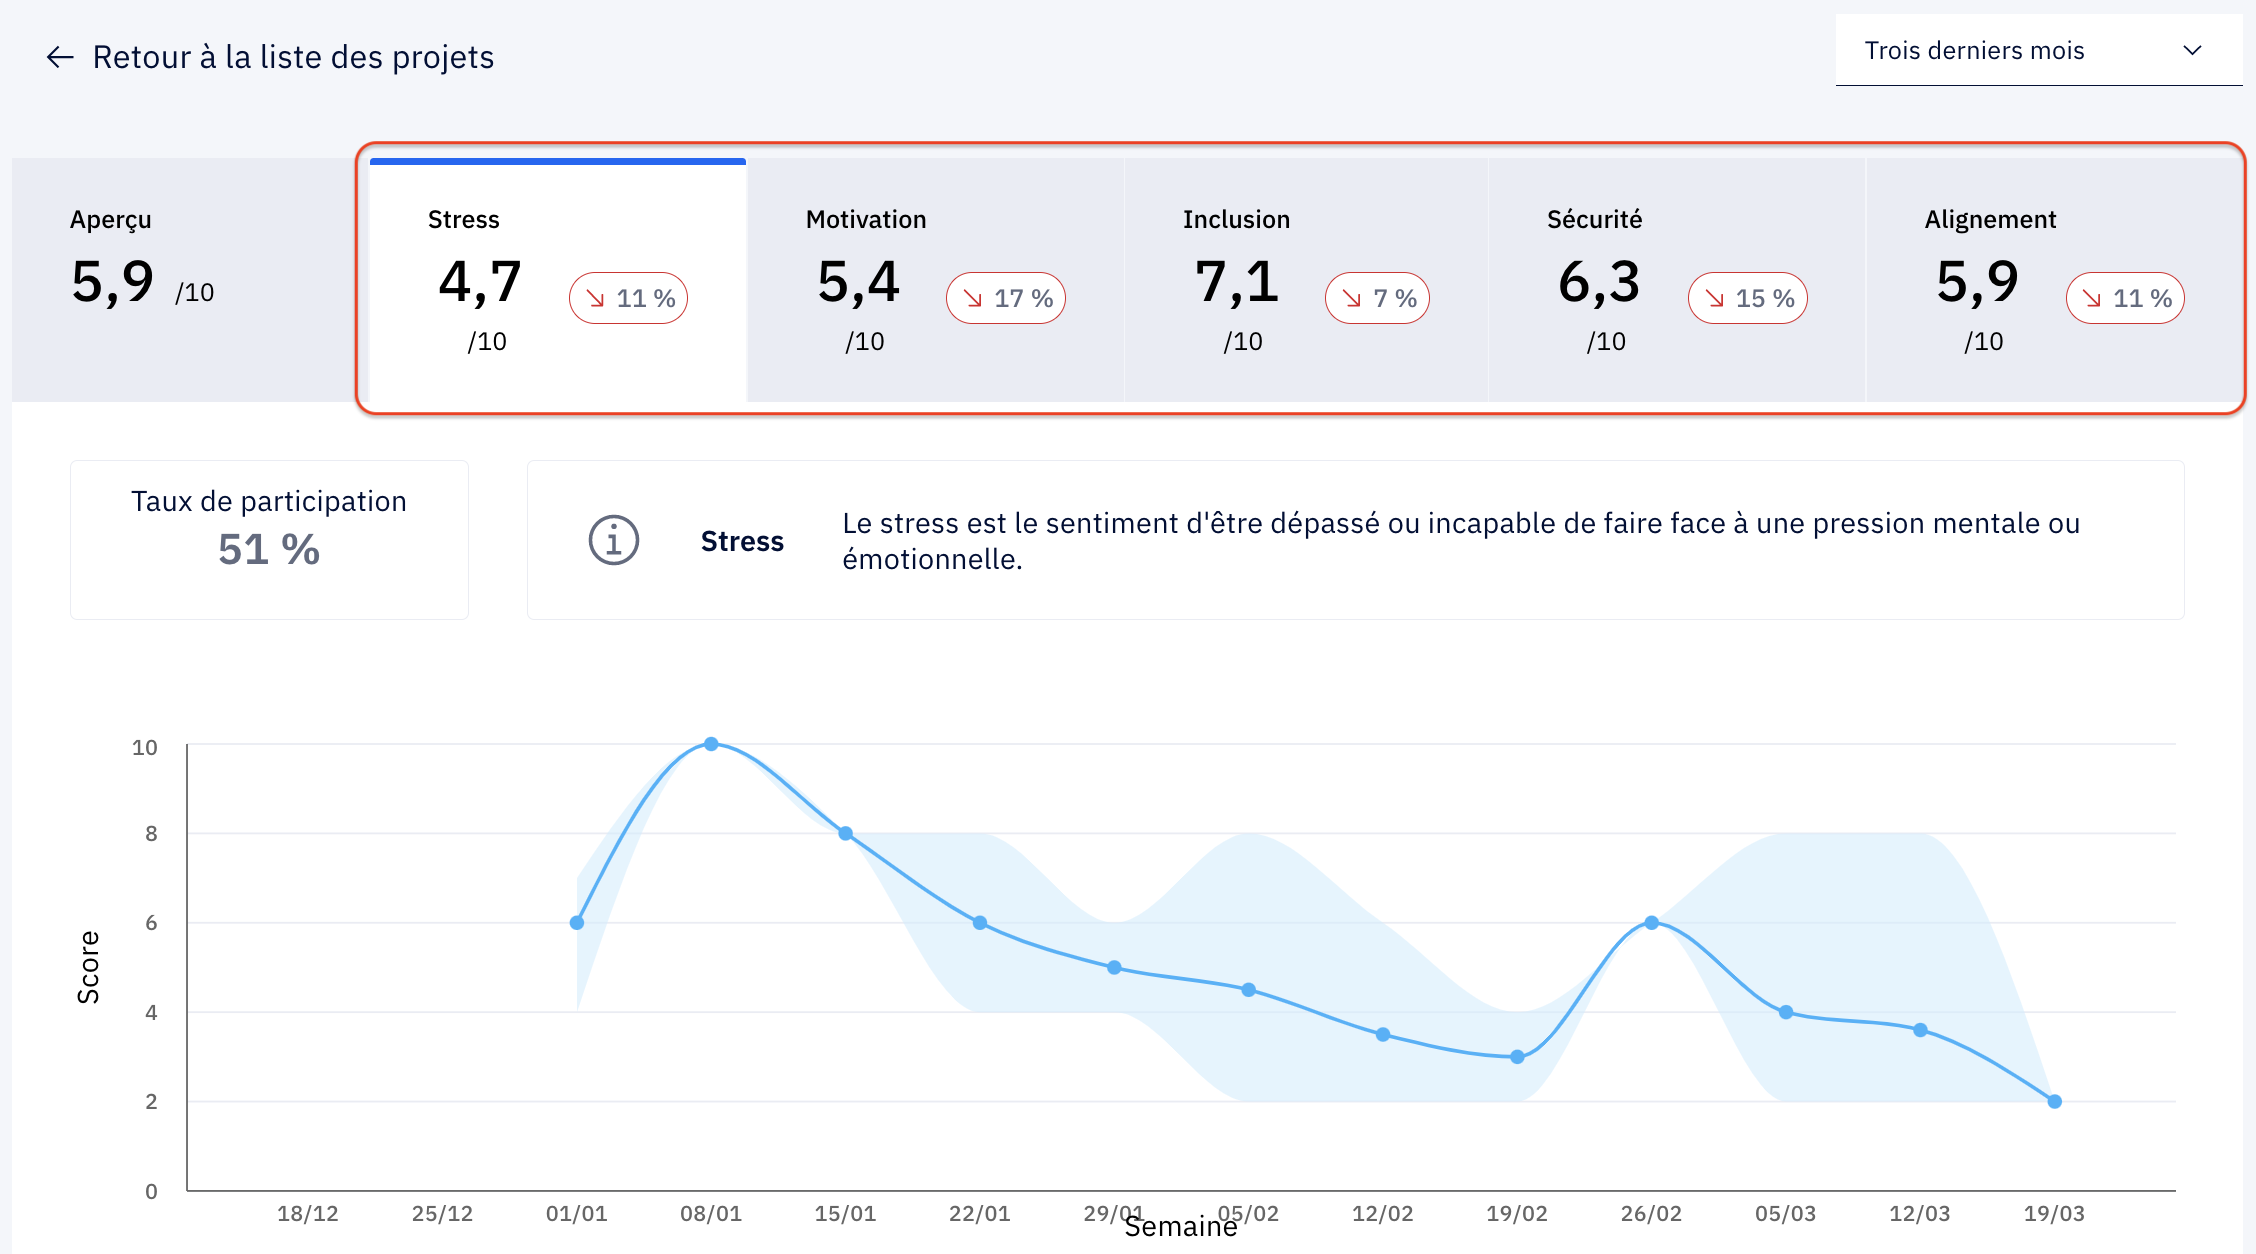Click the 10 label on the y-axis
The height and width of the screenshot is (1254, 2256).
point(145,747)
